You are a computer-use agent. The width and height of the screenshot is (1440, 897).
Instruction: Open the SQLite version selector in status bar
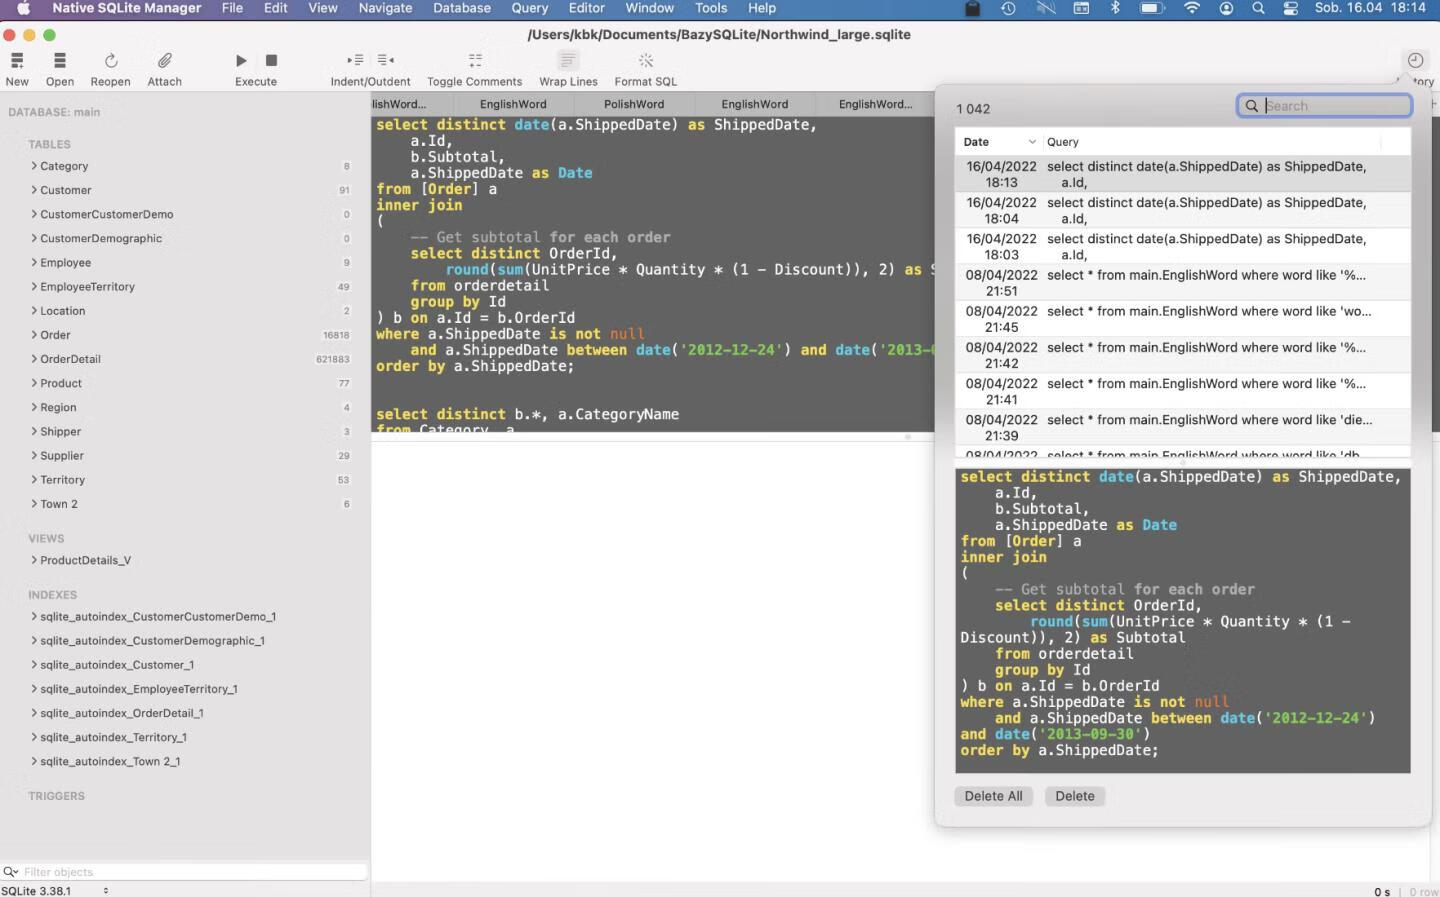coord(105,890)
